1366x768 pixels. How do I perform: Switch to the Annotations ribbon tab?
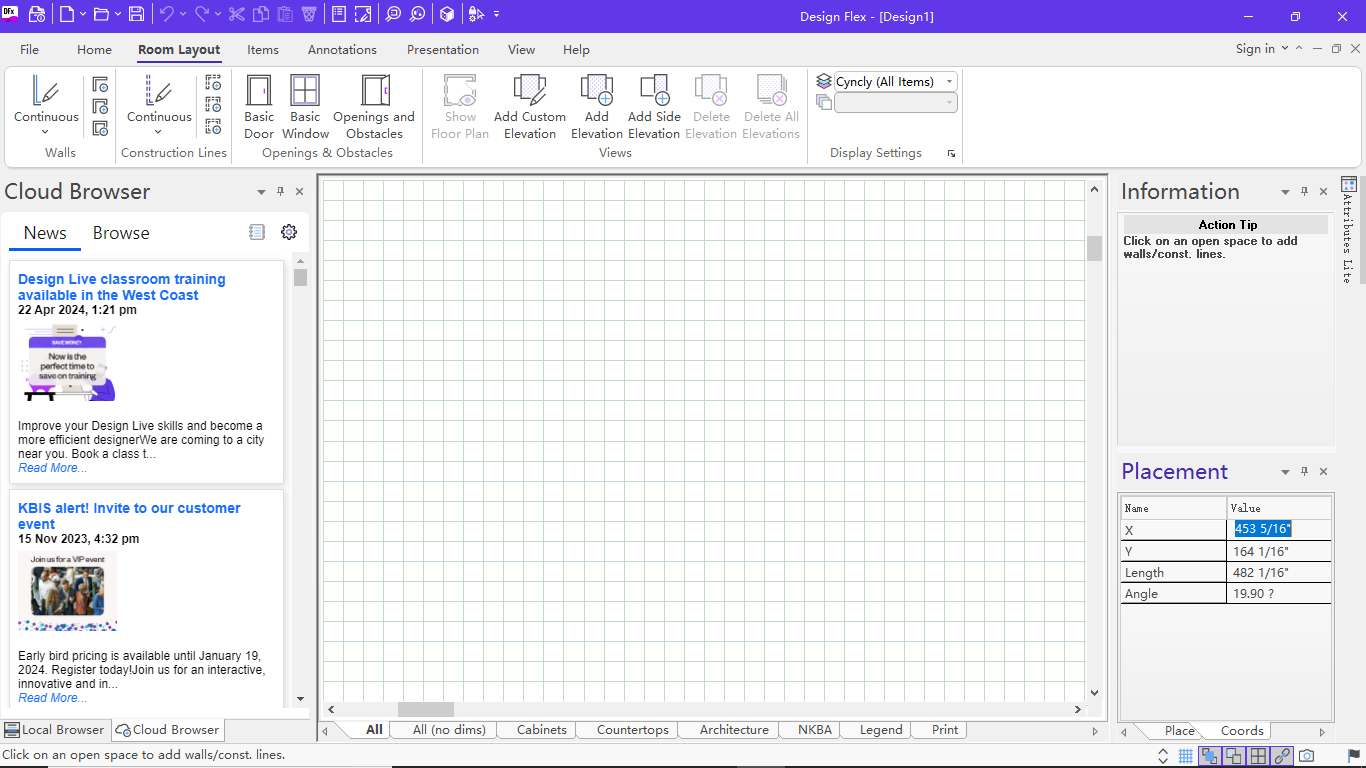pos(342,50)
